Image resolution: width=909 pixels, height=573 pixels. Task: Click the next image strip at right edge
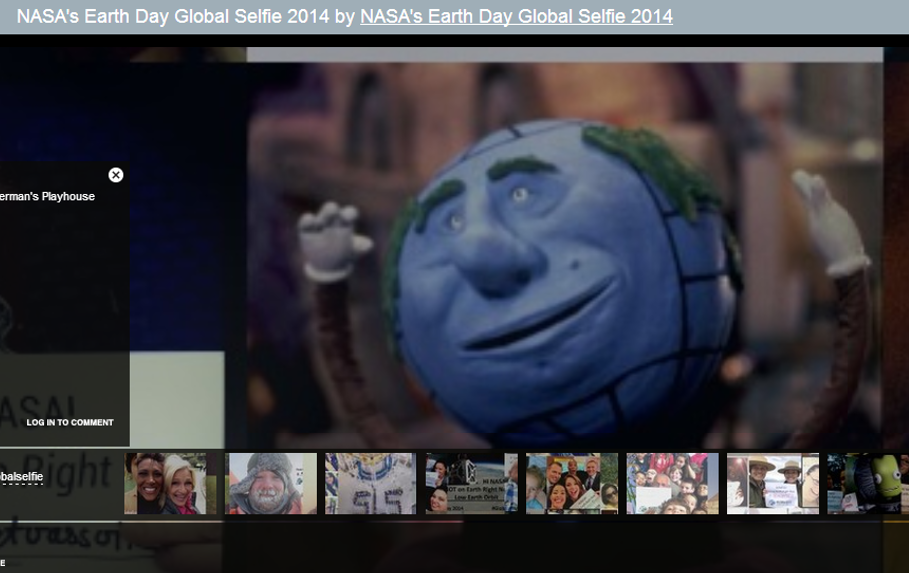coord(896,250)
